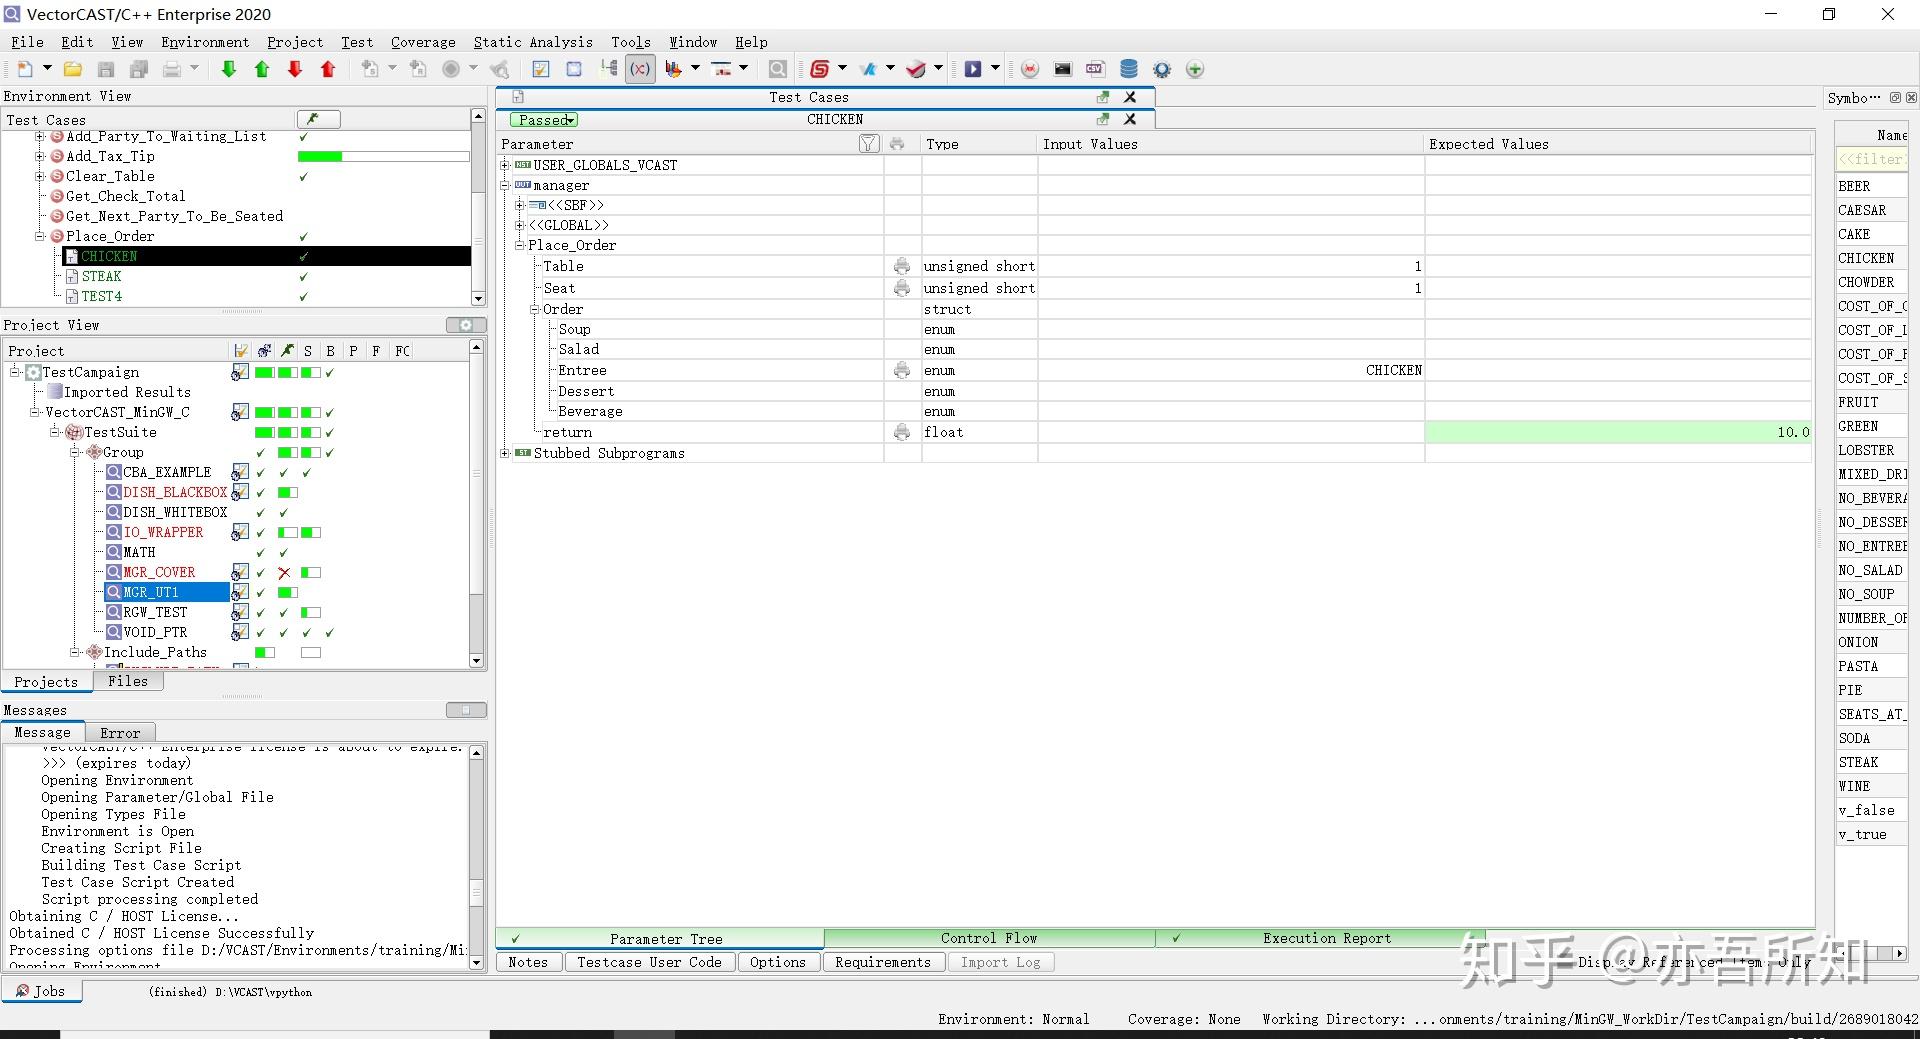Open the Static Analysis menu
Viewport: 1920px width, 1039px height.
point(533,42)
